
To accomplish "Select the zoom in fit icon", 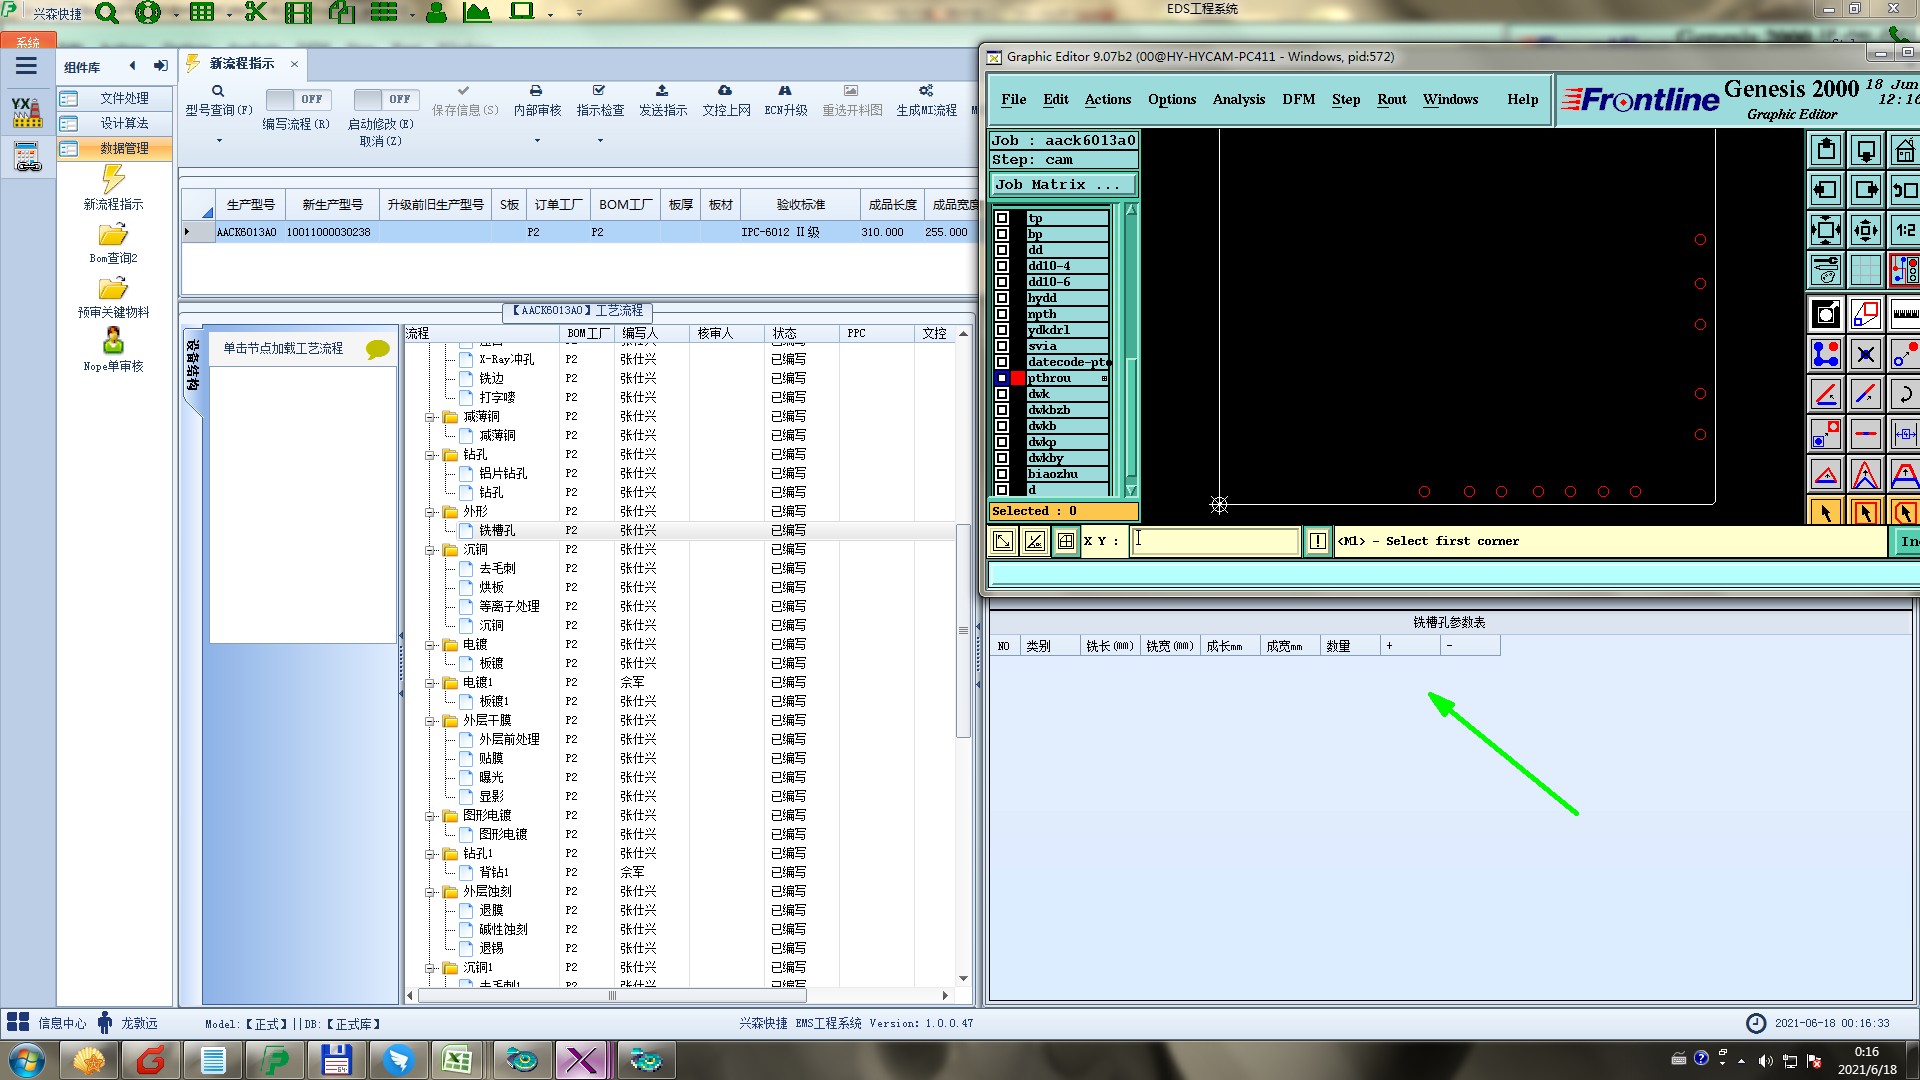I will click(x=1826, y=230).
